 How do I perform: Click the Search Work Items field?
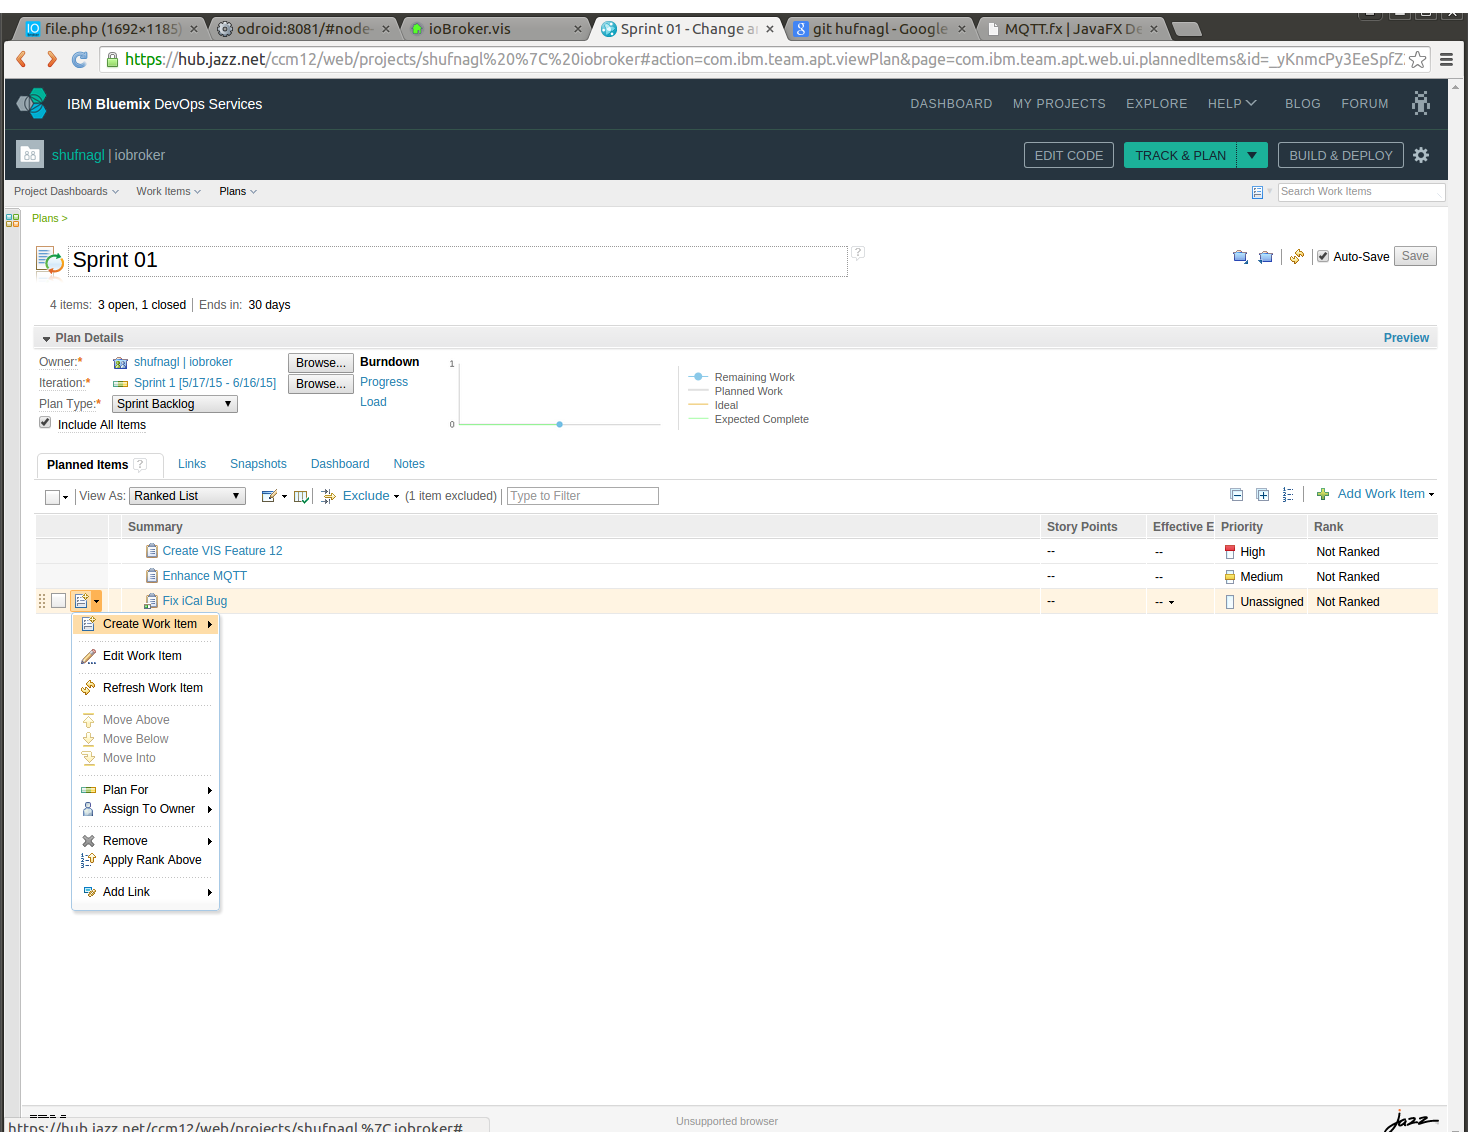1362,192
